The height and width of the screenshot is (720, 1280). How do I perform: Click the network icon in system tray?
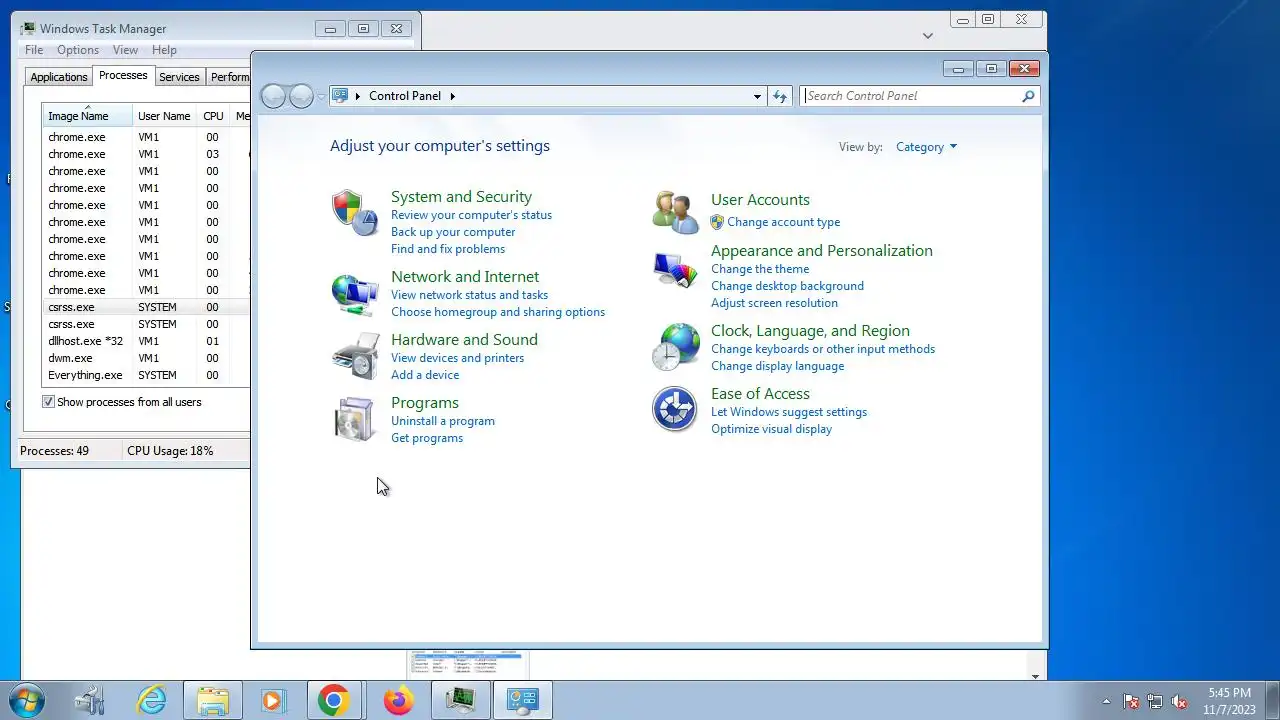pyautogui.click(x=1155, y=702)
